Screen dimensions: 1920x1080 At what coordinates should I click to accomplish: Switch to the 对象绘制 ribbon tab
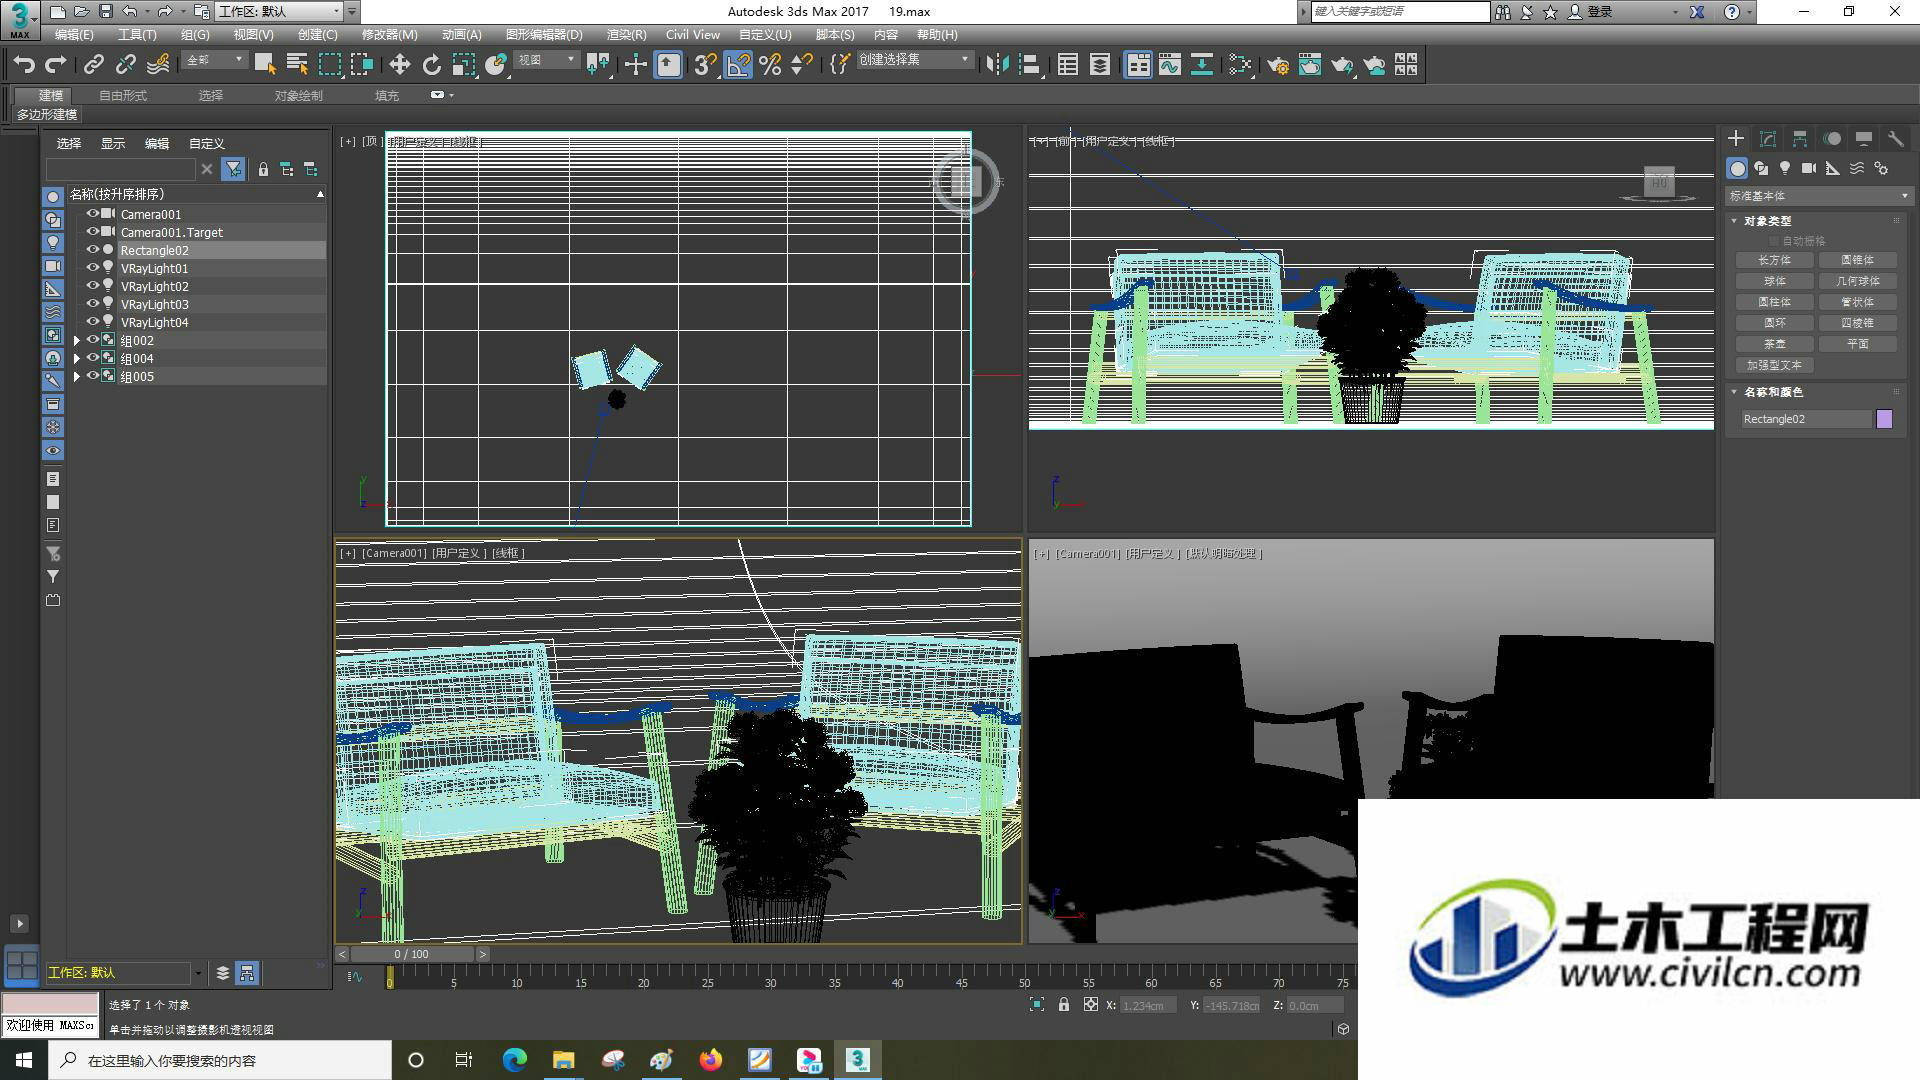tap(298, 96)
